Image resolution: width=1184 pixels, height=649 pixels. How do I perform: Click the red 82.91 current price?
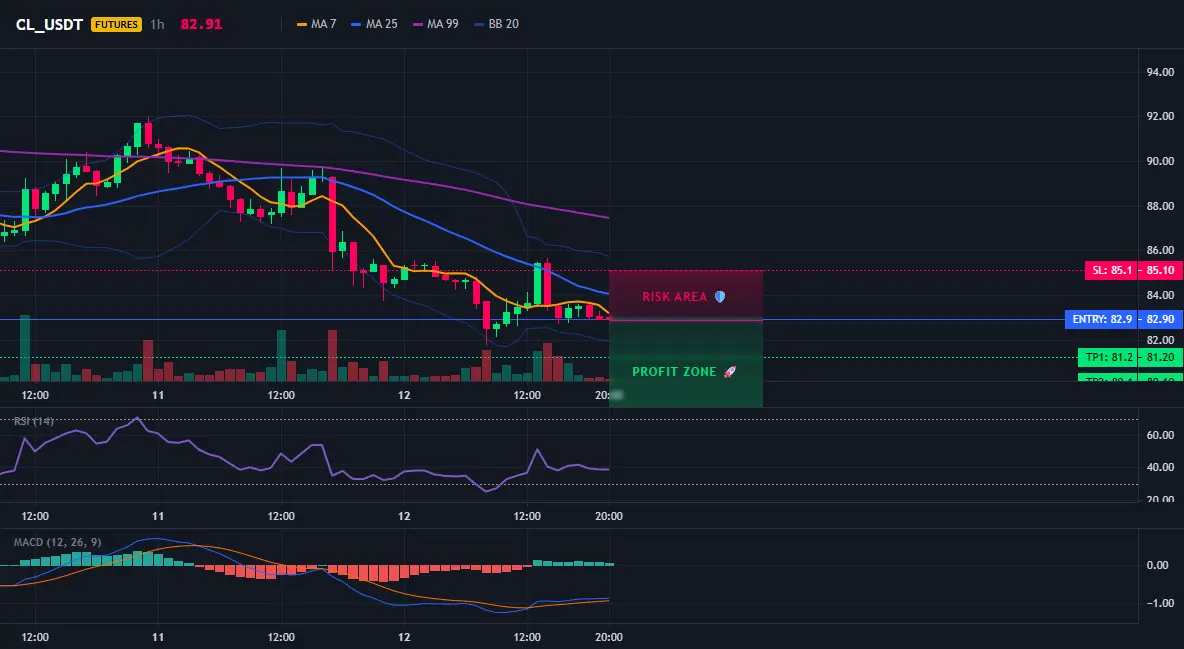tap(201, 24)
